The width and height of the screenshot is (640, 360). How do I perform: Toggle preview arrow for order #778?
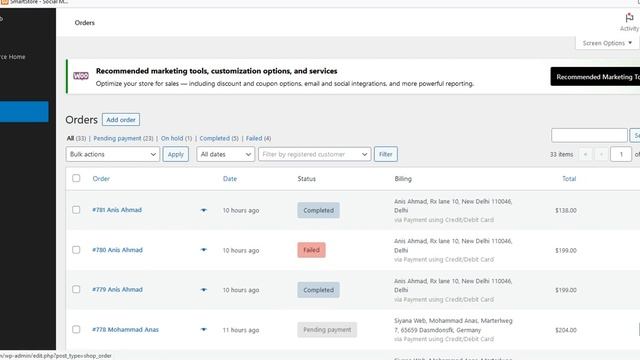point(204,329)
